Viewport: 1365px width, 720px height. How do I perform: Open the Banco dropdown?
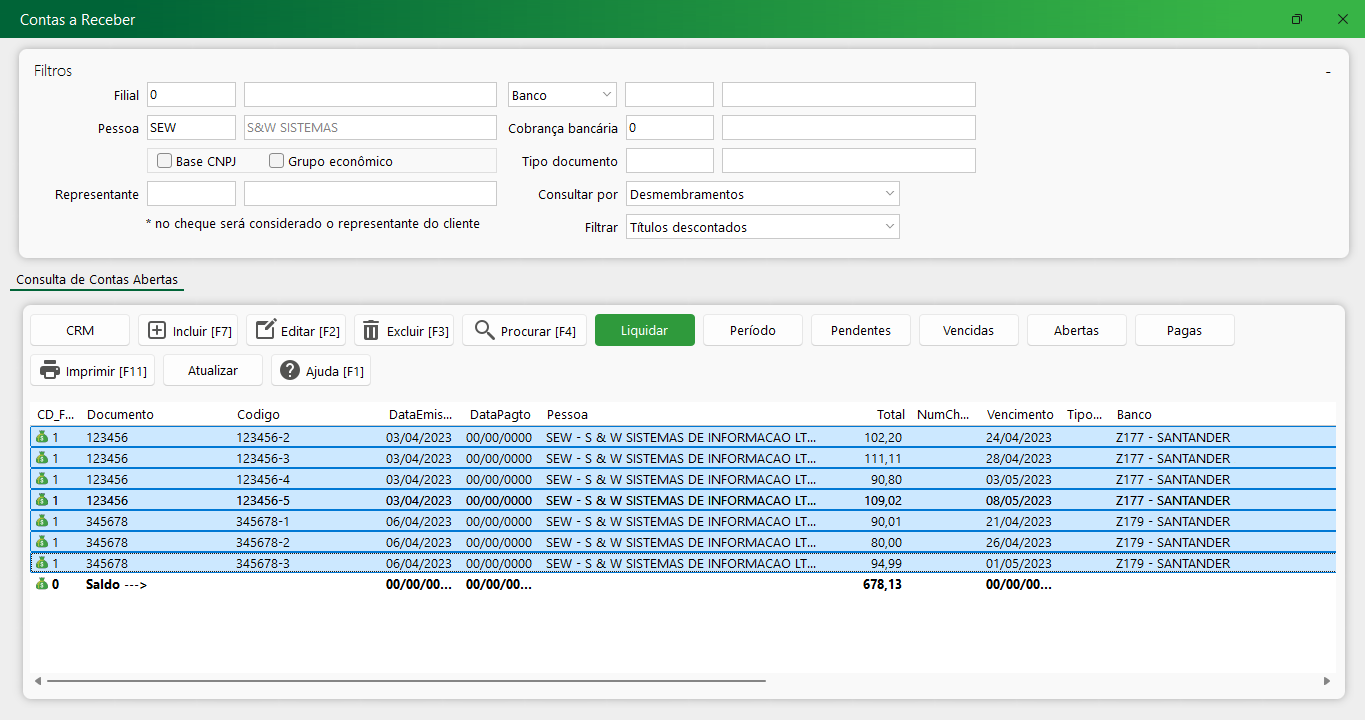pyautogui.click(x=562, y=95)
